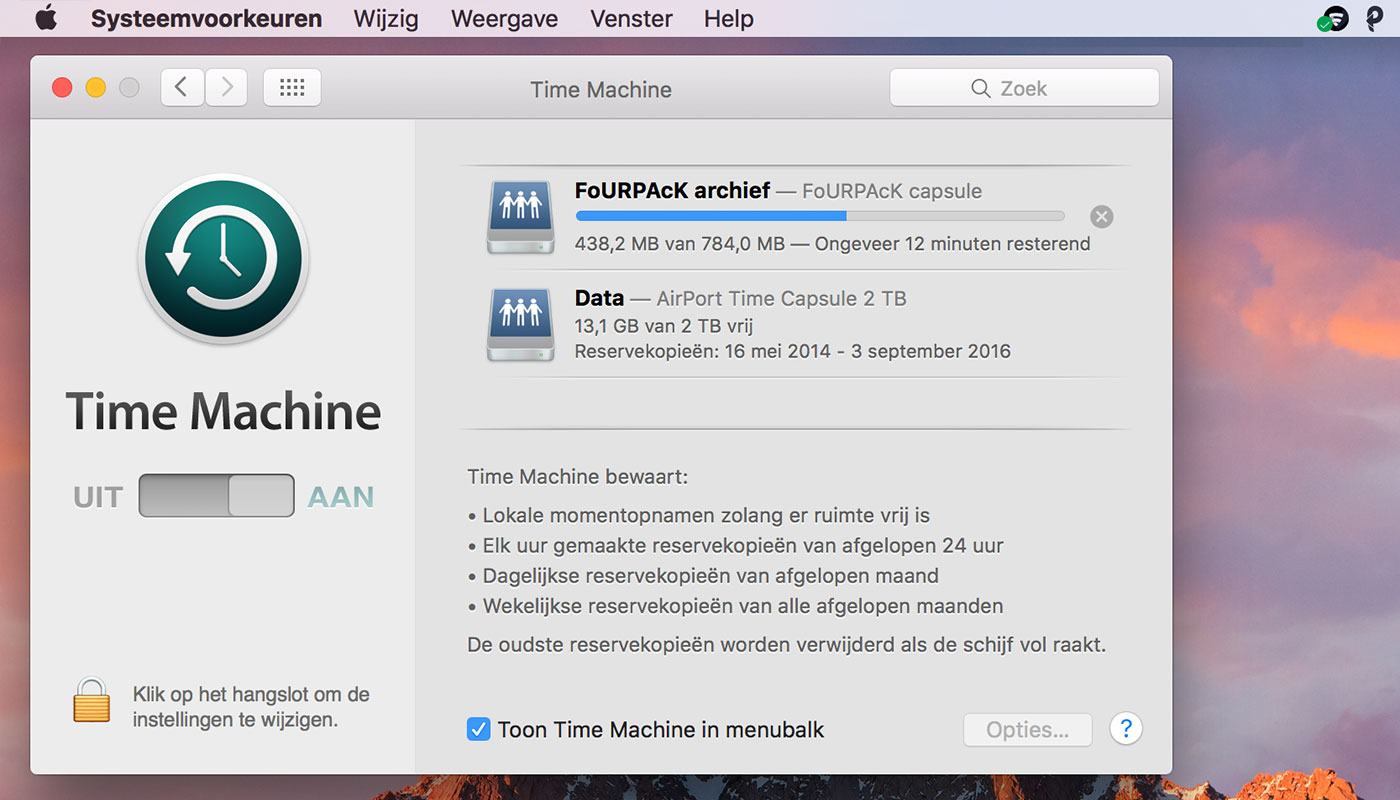Open the Apple menu

[46, 18]
